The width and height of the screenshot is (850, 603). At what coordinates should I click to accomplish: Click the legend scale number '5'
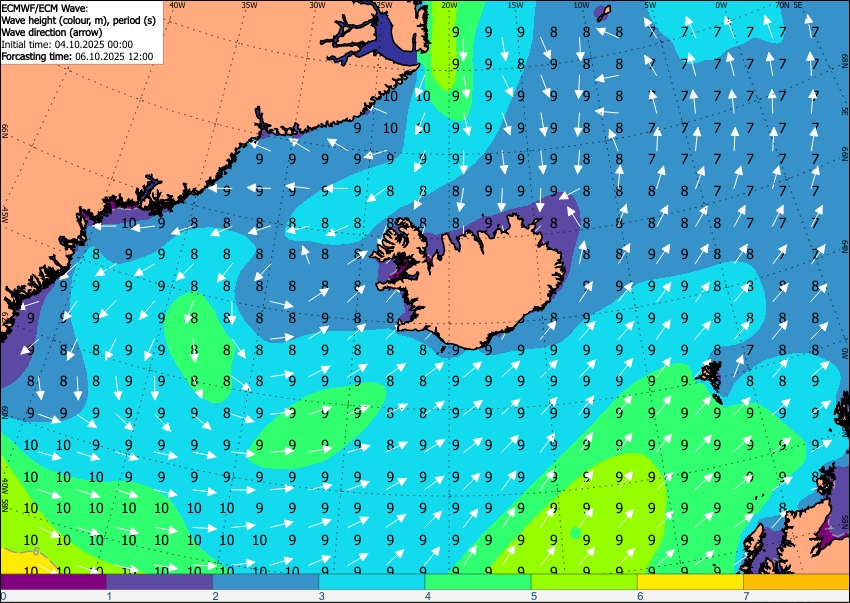(x=534, y=596)
